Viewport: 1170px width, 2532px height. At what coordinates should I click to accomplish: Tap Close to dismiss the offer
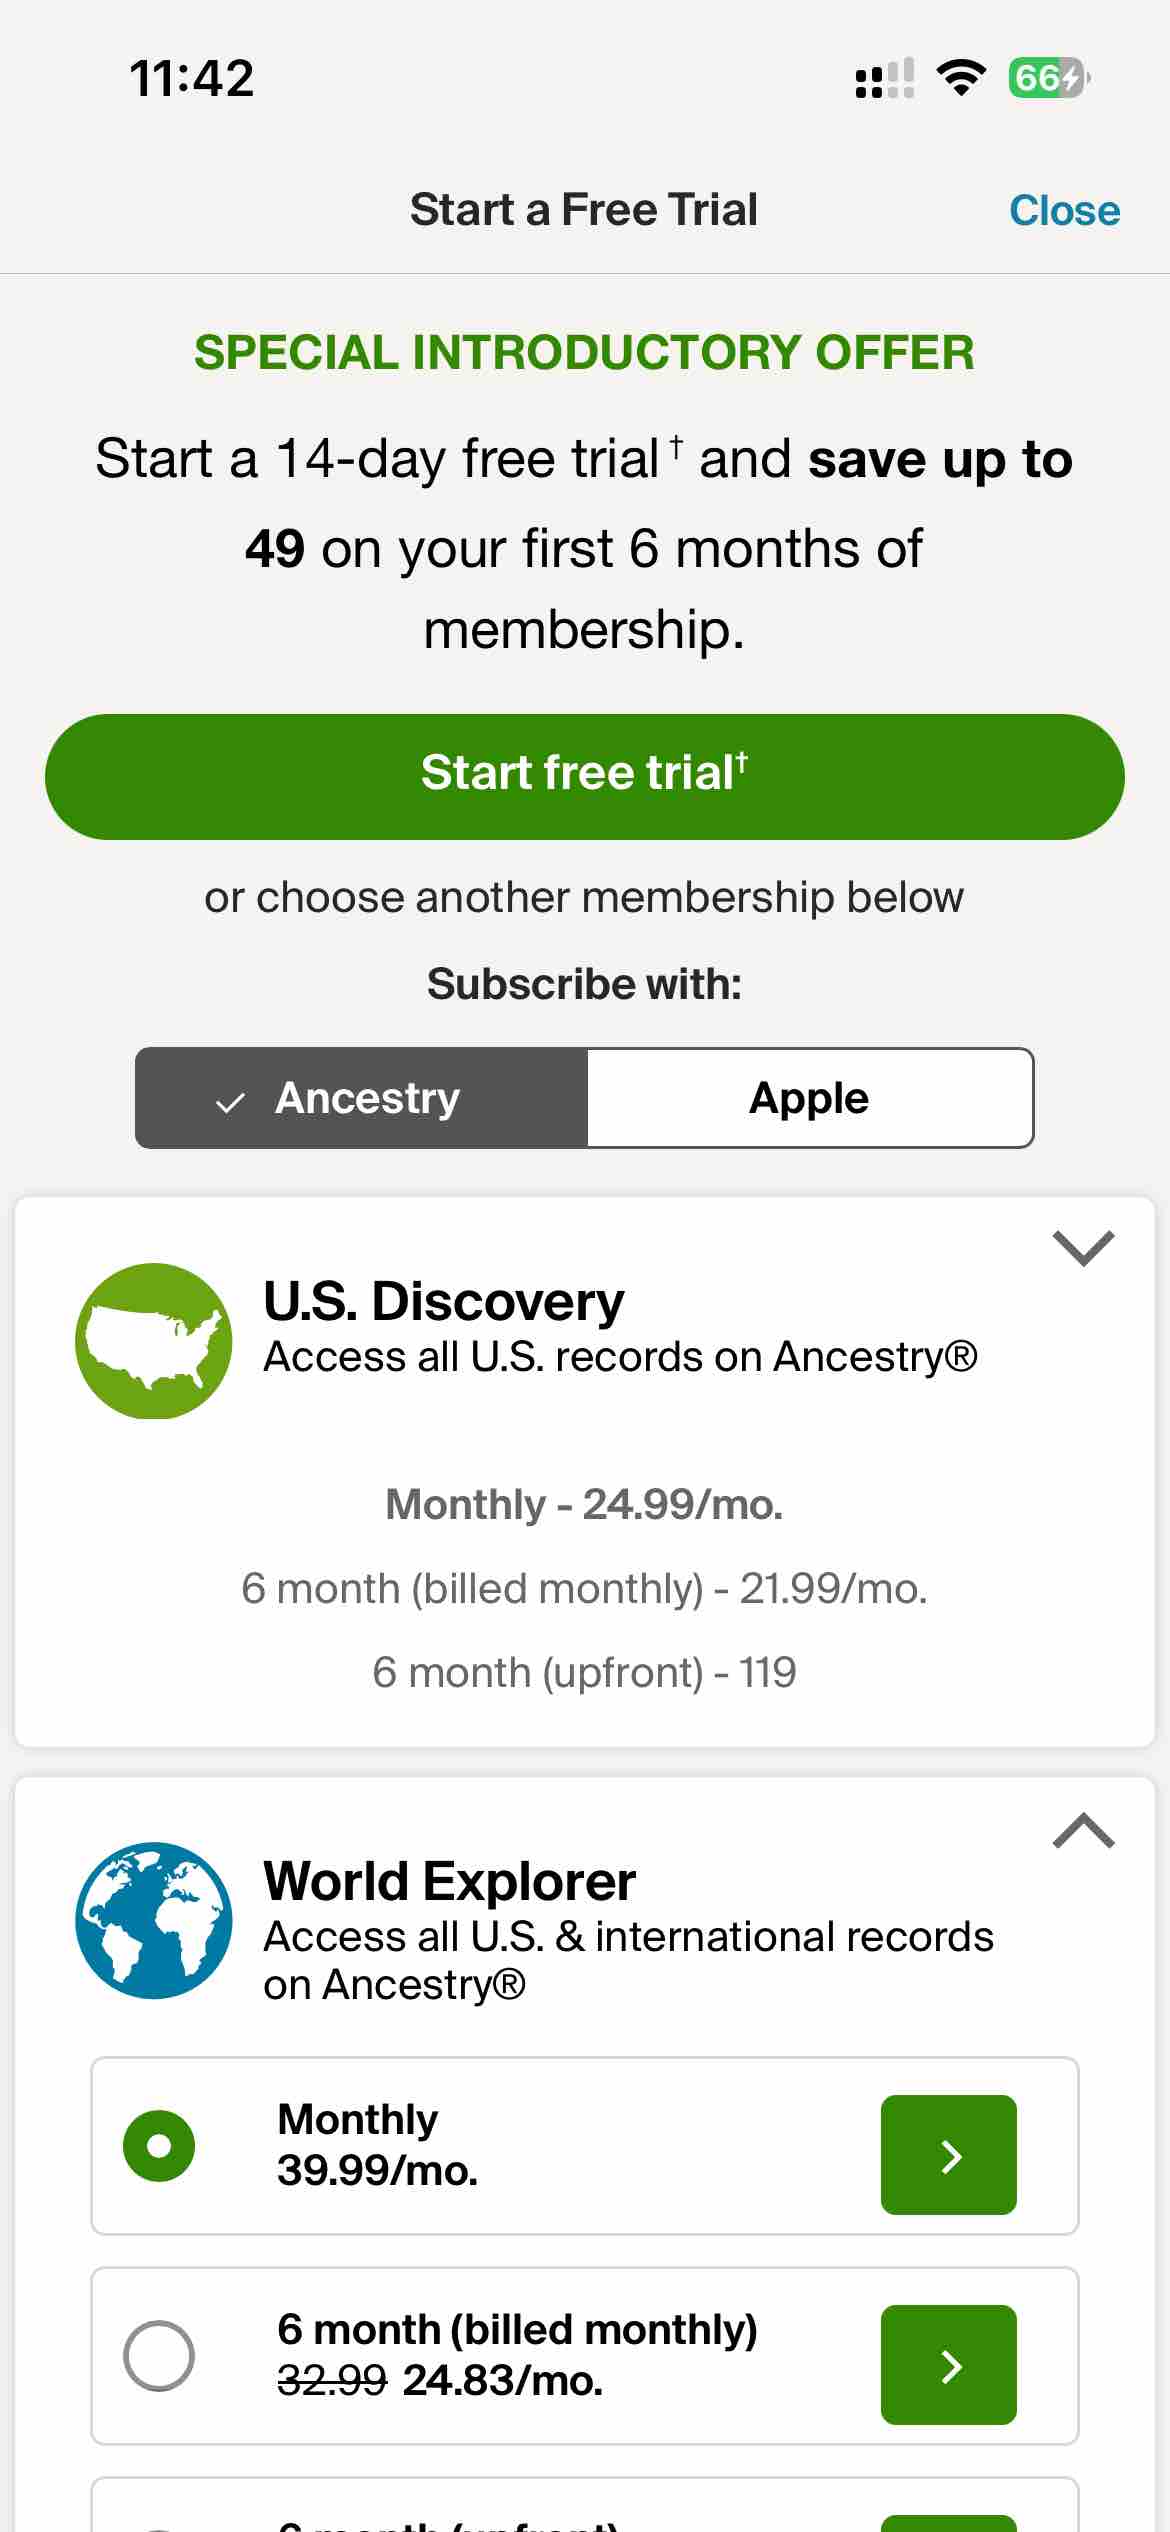tap(1064, 210)
